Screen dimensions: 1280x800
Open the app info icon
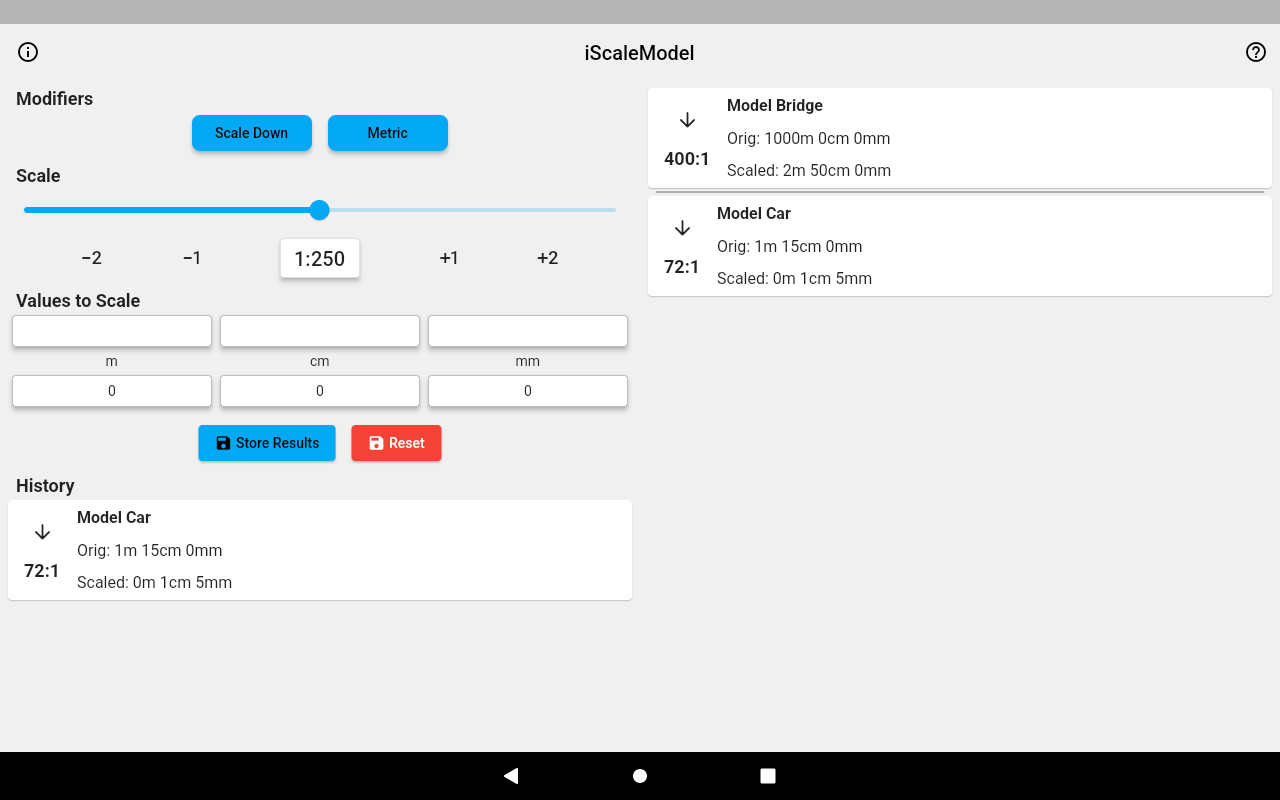tap(28, 52)
